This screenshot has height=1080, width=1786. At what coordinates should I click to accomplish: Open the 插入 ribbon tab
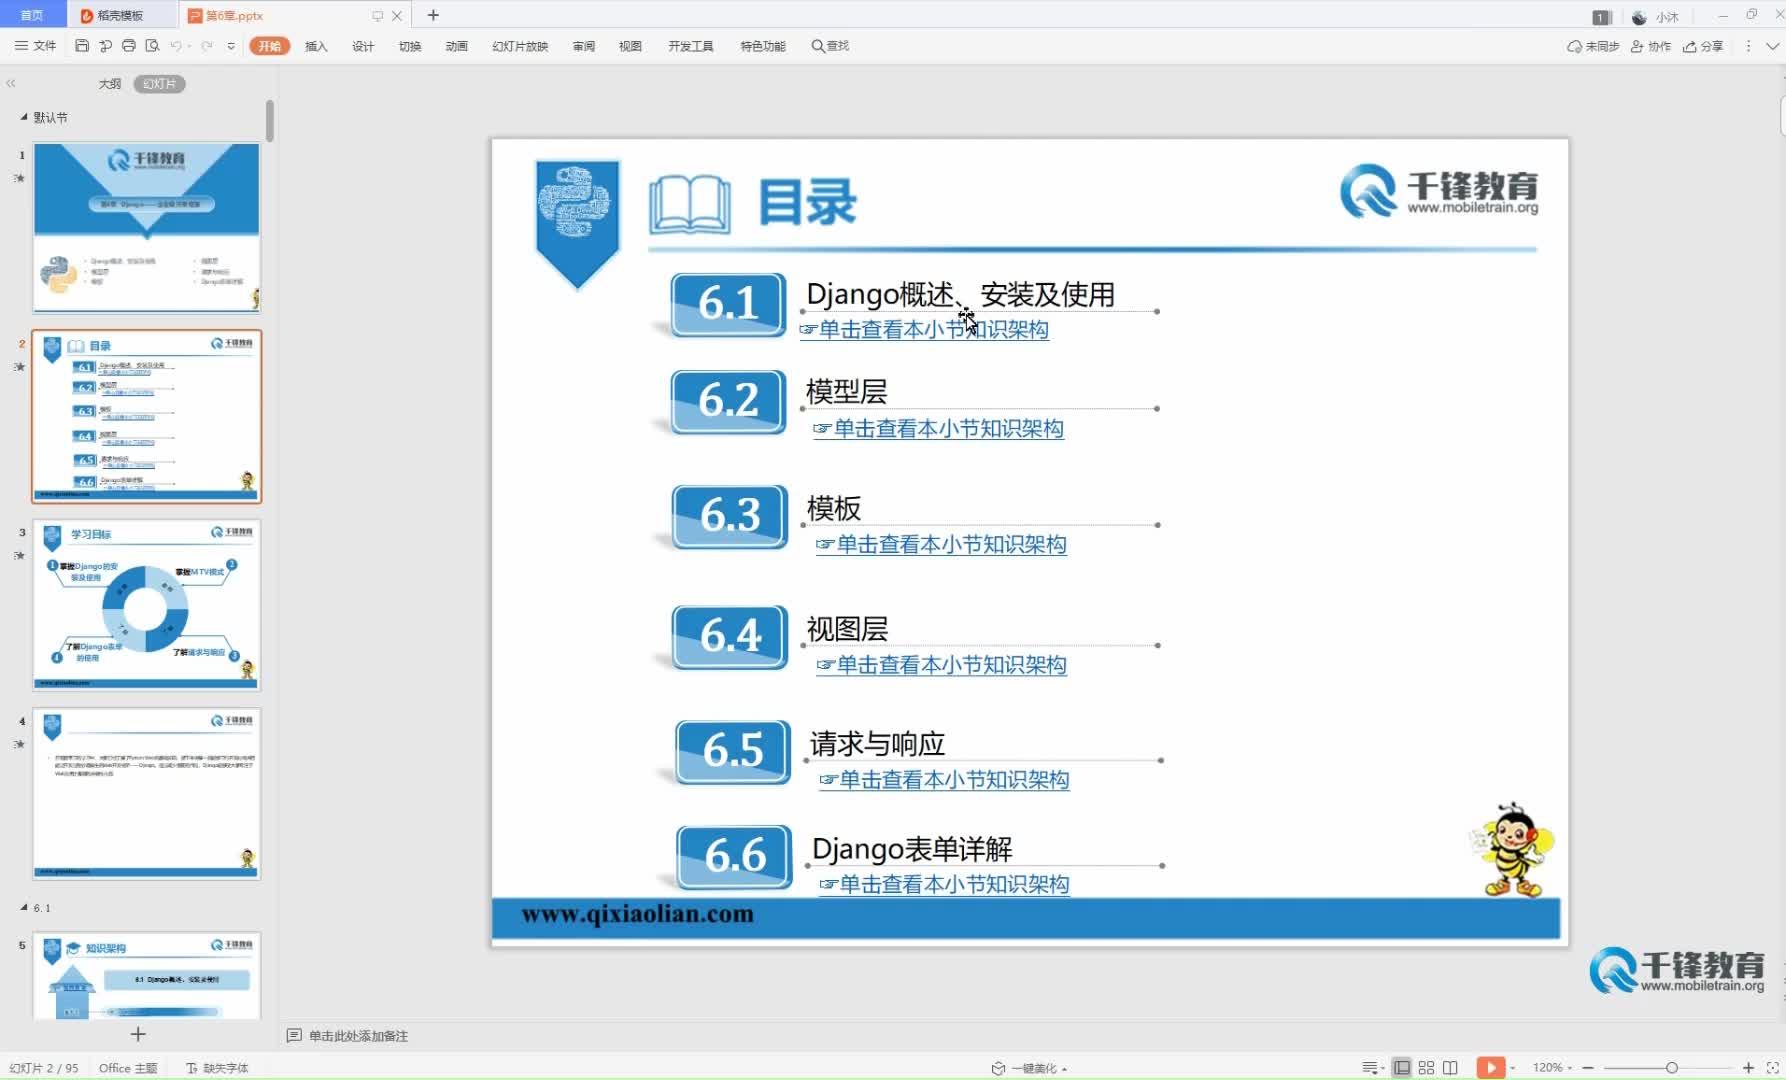pyautogui.click(x=316, y=46)
